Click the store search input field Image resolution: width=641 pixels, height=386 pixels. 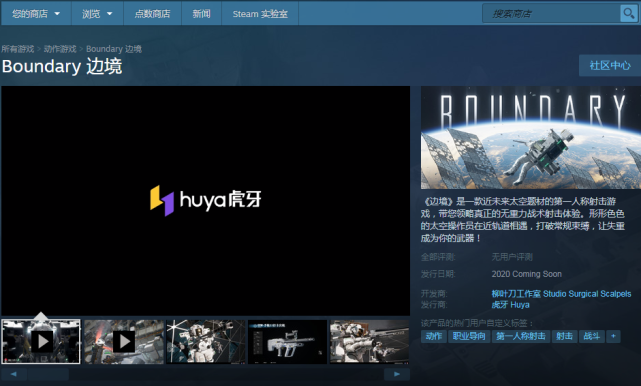[x=551, y=13]
